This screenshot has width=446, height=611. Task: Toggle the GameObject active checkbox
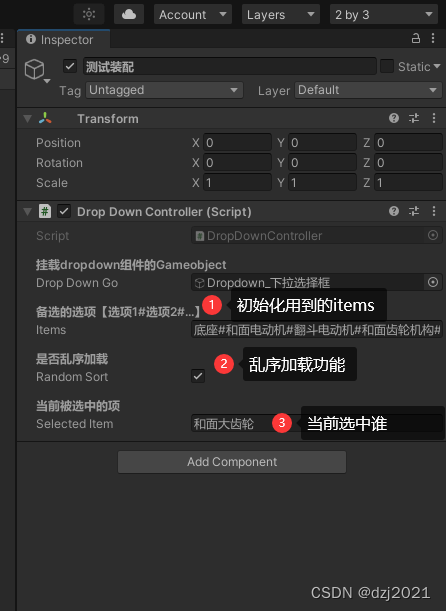70,66
